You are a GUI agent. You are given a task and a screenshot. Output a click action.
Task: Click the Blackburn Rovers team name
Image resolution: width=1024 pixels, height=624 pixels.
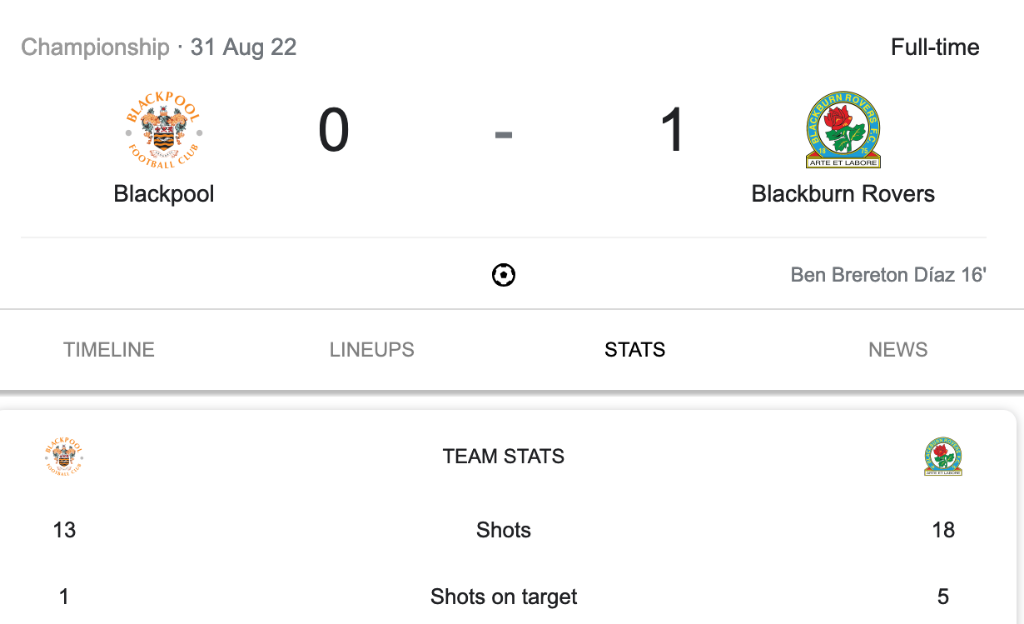point(843,194)
